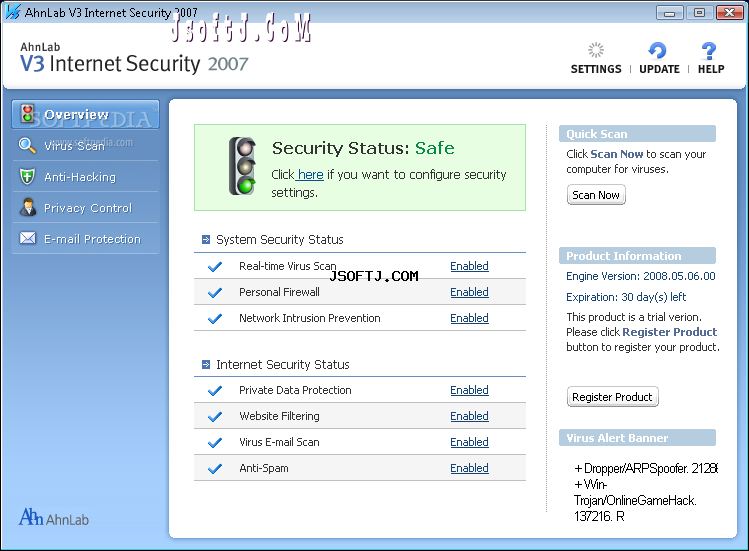
Task: Go to the Anti-Hacking section
Action: pyautogui.click(x=86, y=177)
